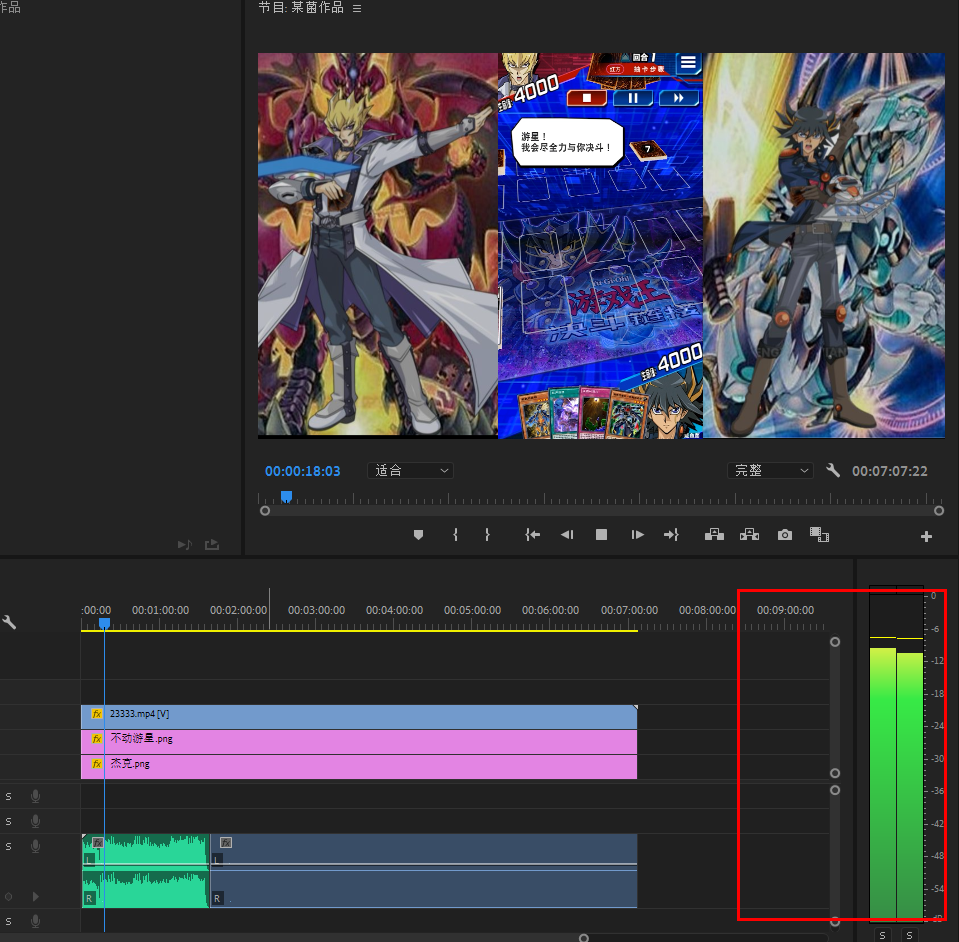Click the sequence duration 00:07:07:22

(x=890, y=471)
